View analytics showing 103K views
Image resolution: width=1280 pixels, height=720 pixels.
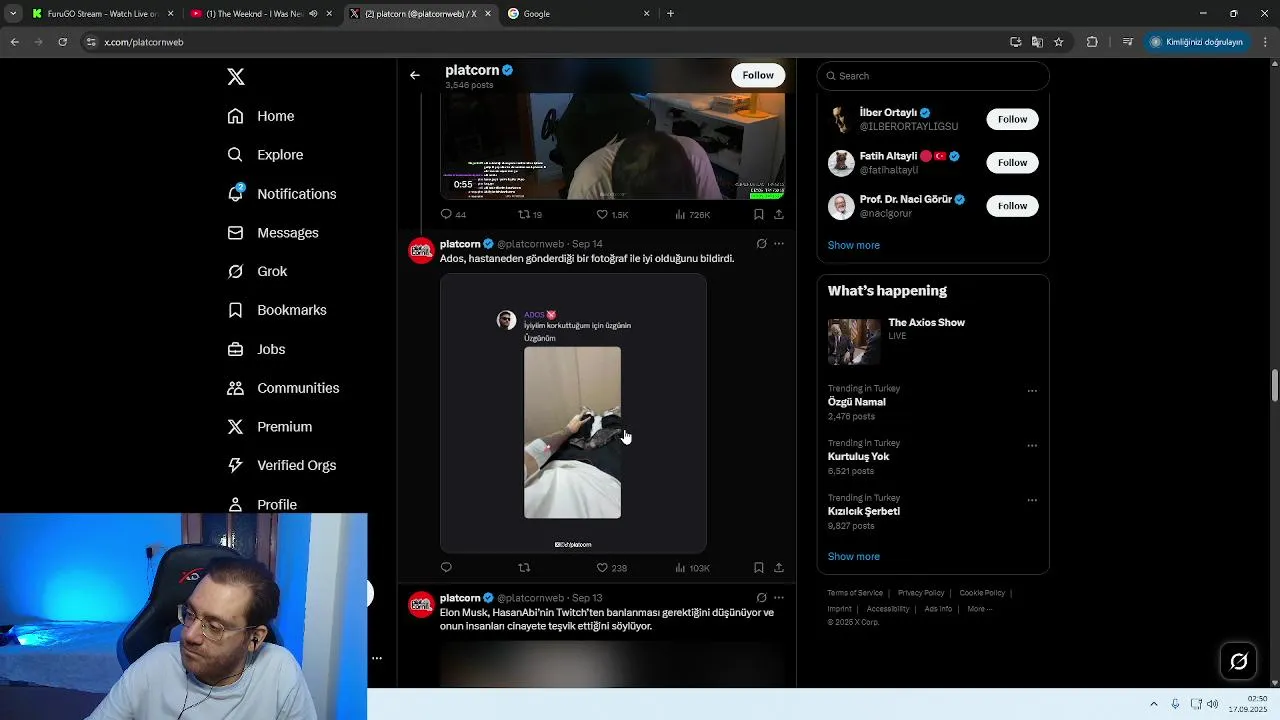point(692,568)
